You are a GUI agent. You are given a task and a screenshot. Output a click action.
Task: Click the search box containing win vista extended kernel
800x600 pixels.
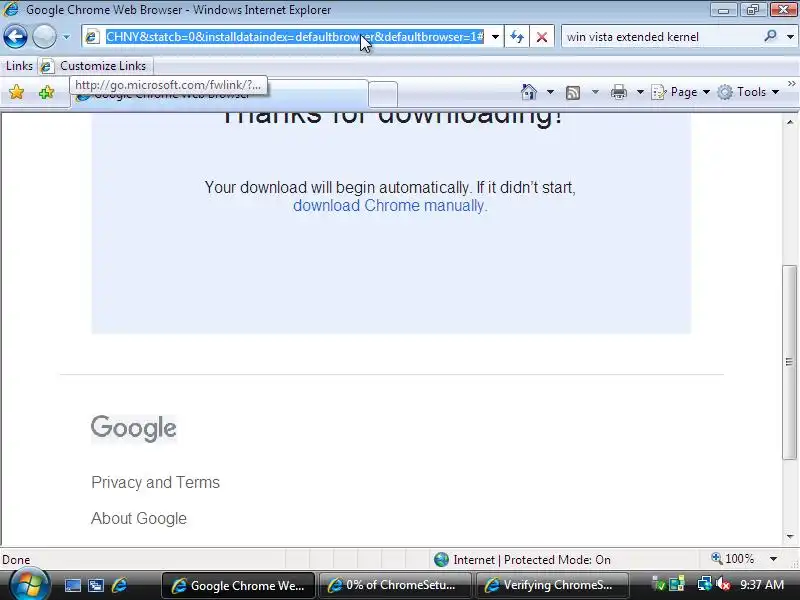(x=661, y=37)
